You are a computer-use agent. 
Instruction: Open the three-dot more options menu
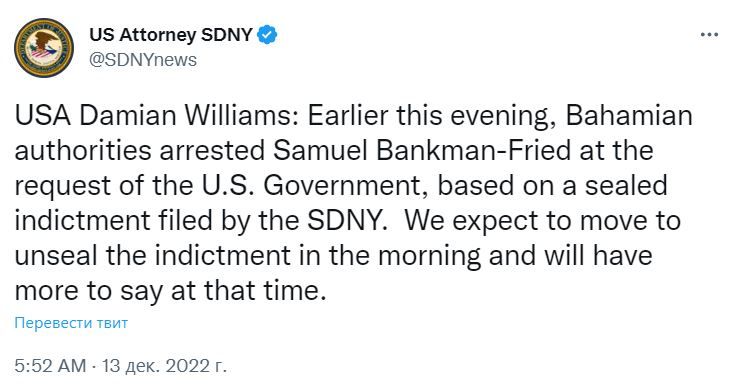pos(709,35)
